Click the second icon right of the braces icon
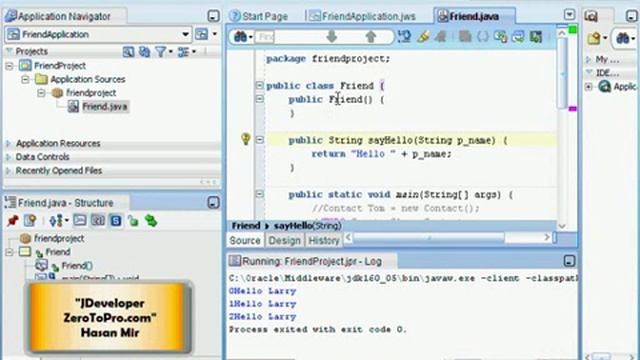 click(518, 37)
